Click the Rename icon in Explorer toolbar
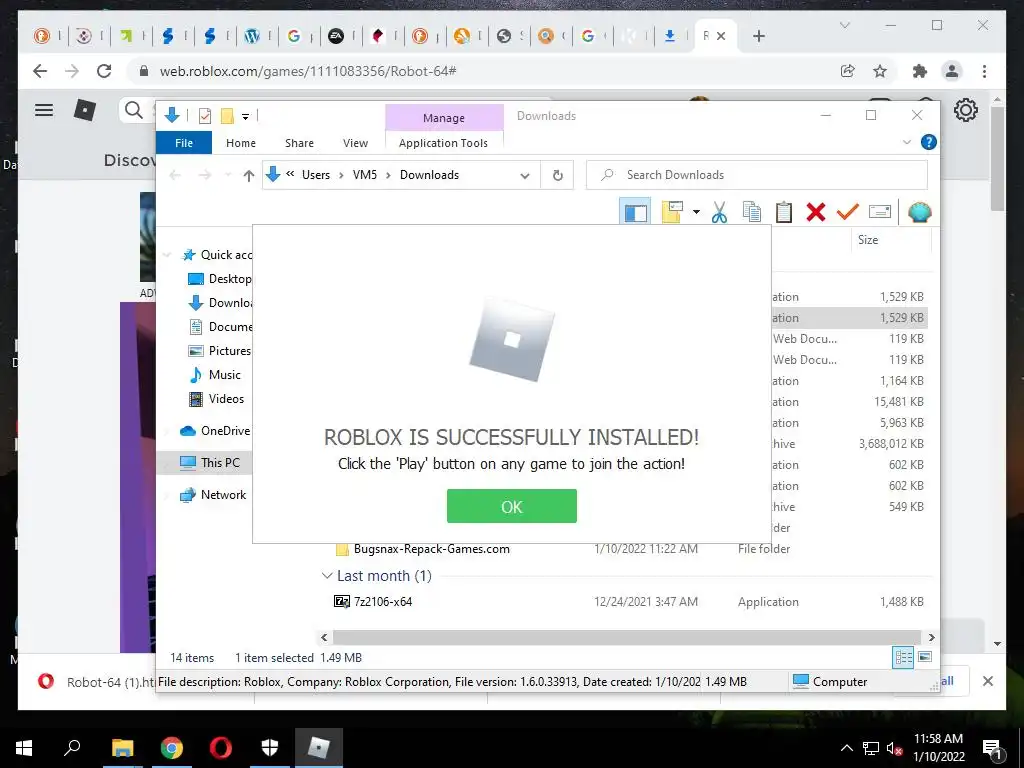Viewport: 1024px width, 768px height. coord(880,212)
